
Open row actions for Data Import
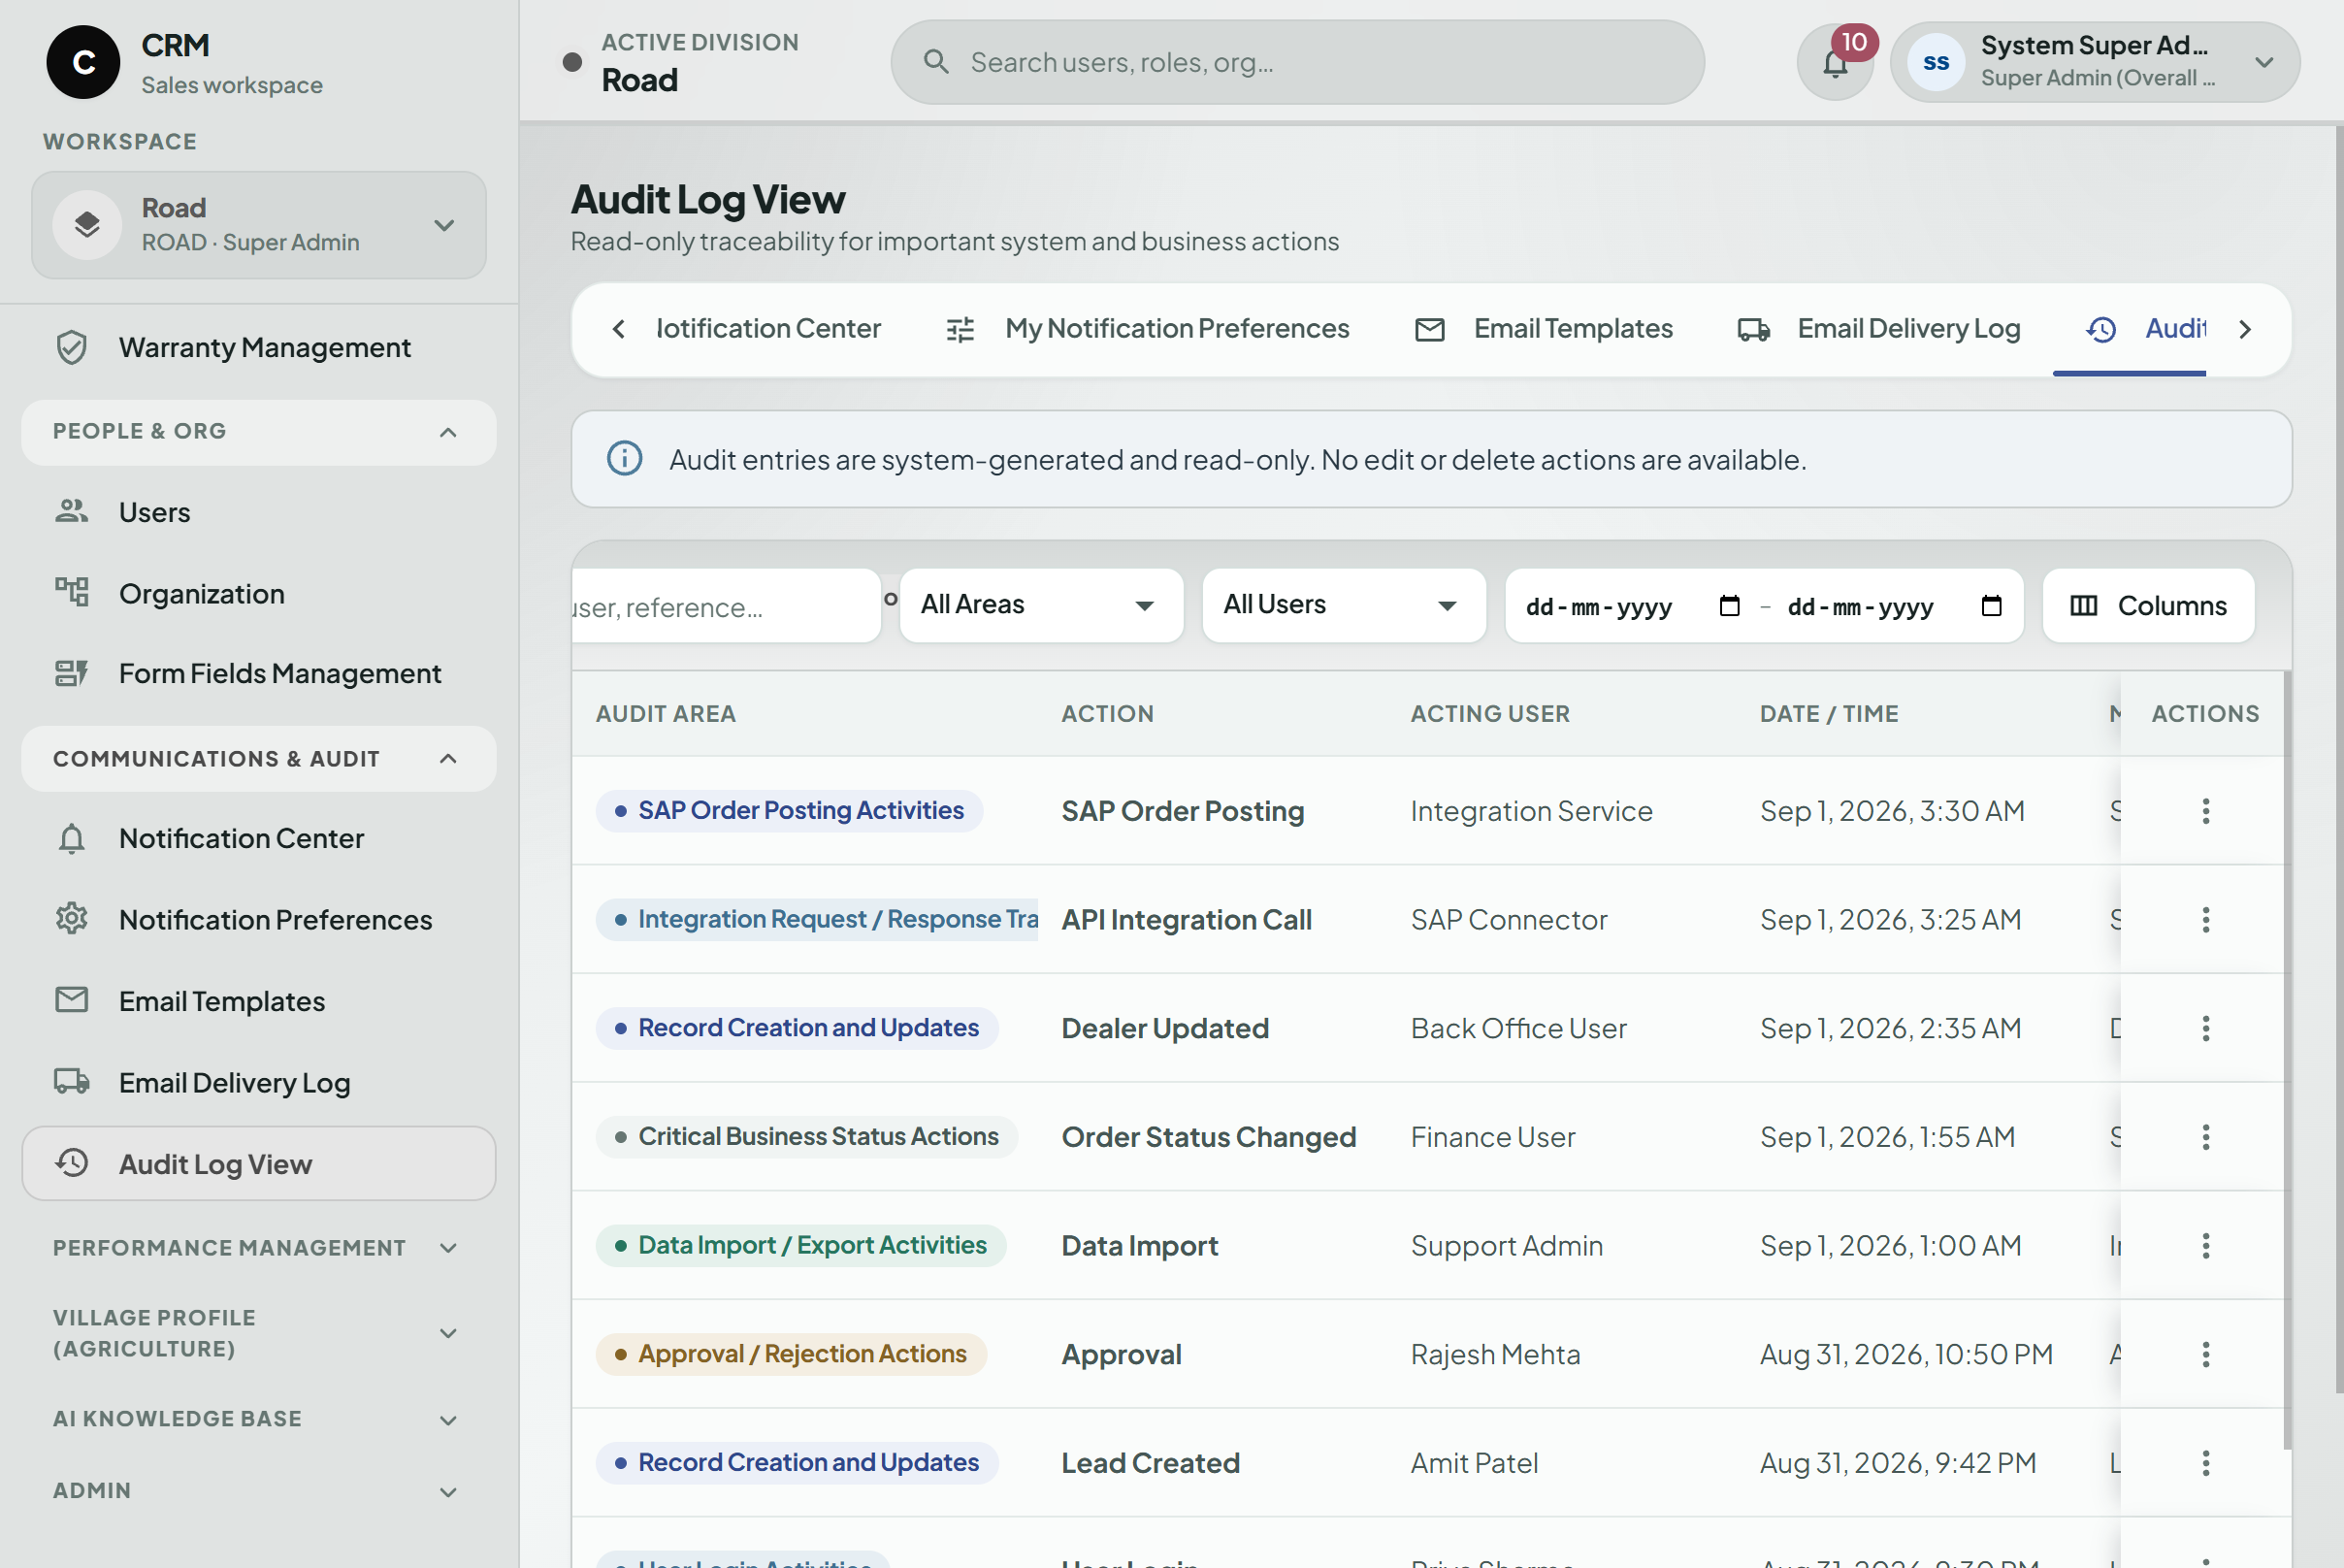point(2205,1246)
